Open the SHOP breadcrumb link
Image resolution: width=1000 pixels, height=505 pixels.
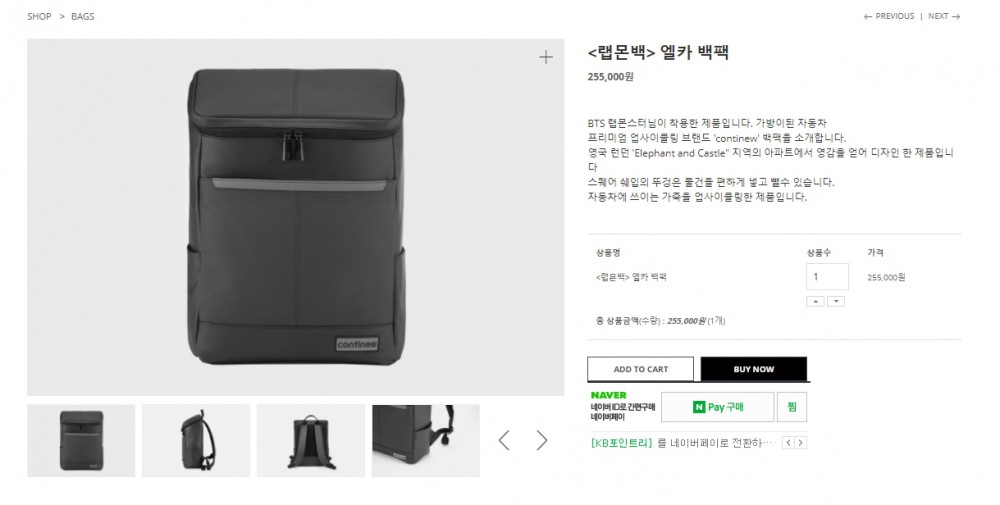point(39,17)
